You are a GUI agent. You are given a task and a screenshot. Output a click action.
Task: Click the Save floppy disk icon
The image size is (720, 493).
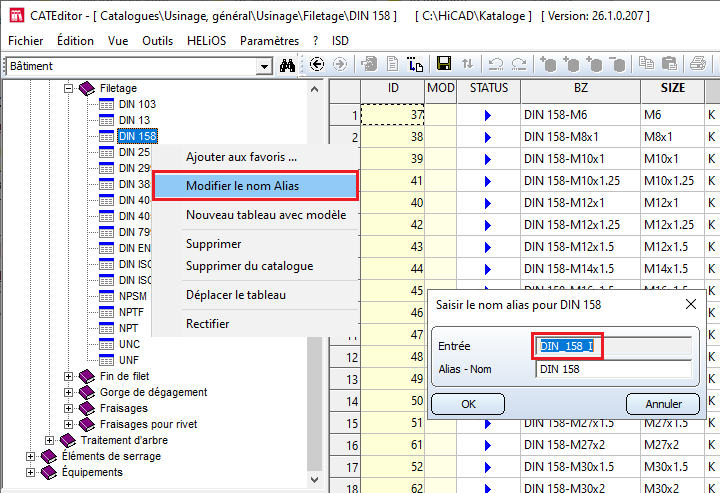click(443, 64)
